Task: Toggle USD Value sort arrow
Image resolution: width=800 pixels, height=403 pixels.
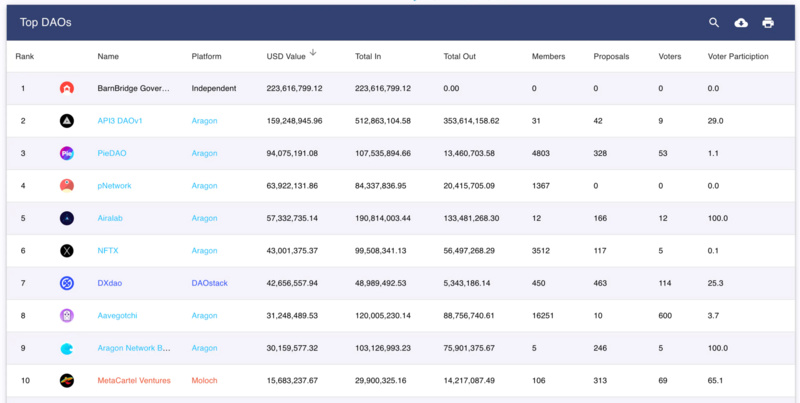Action: click(x=313, y=53)
